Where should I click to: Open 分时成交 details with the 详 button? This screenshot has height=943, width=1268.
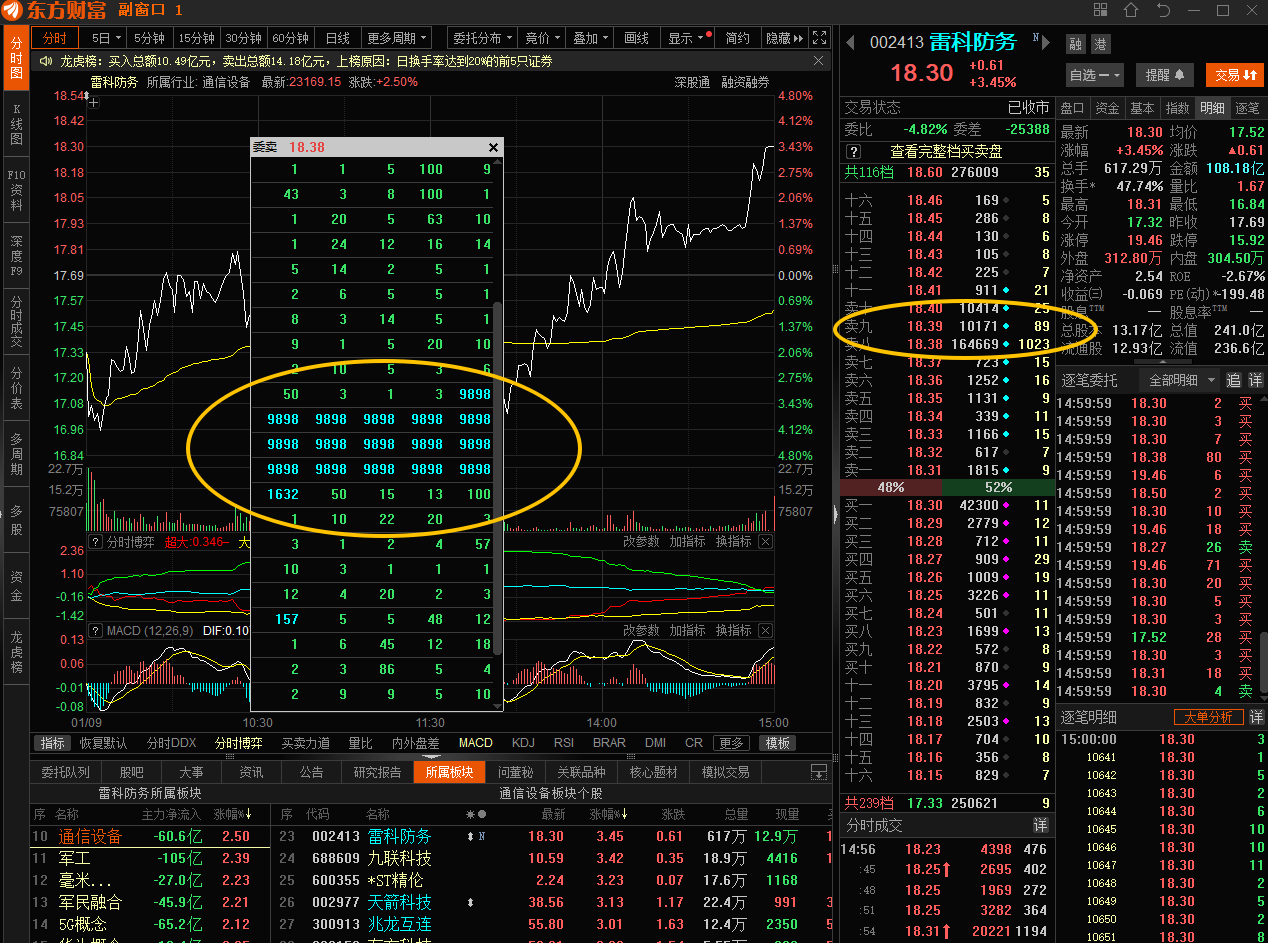click(1040, 825)
